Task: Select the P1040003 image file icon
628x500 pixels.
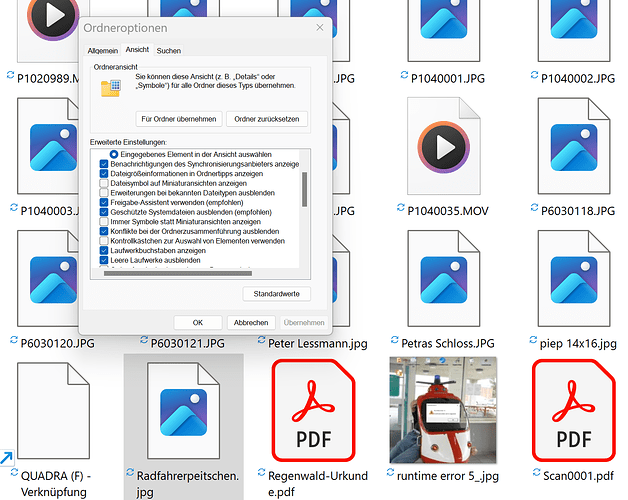Action: pos(47,146)
